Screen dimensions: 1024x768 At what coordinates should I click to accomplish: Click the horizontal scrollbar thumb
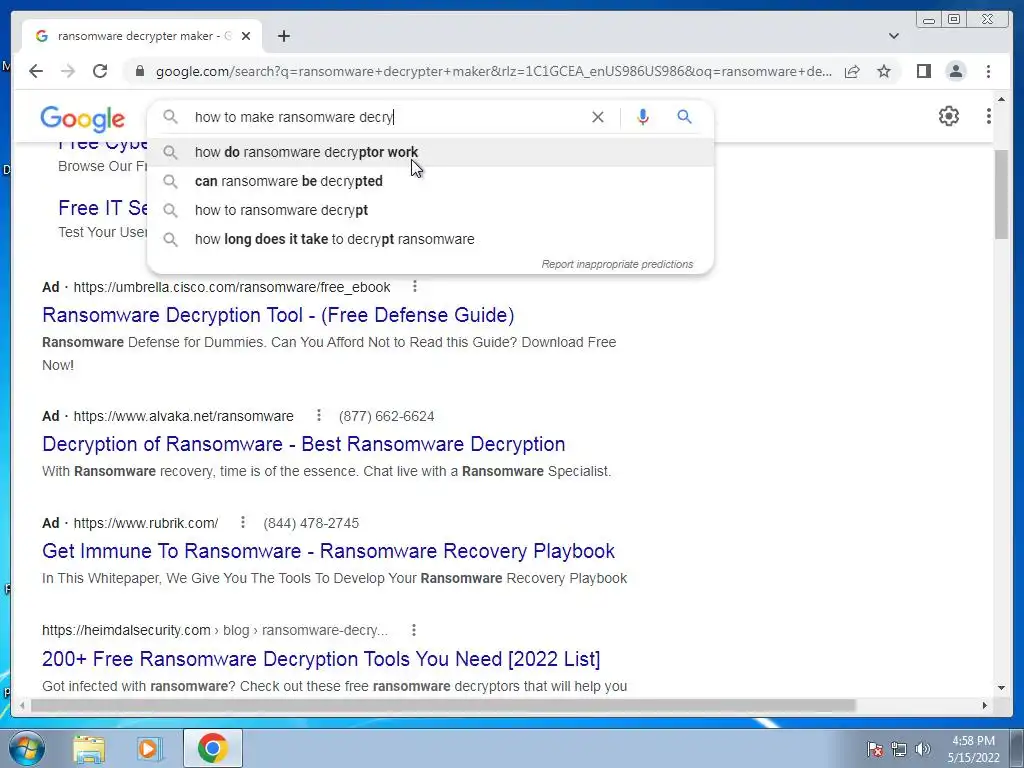click(x=443, y=705)
